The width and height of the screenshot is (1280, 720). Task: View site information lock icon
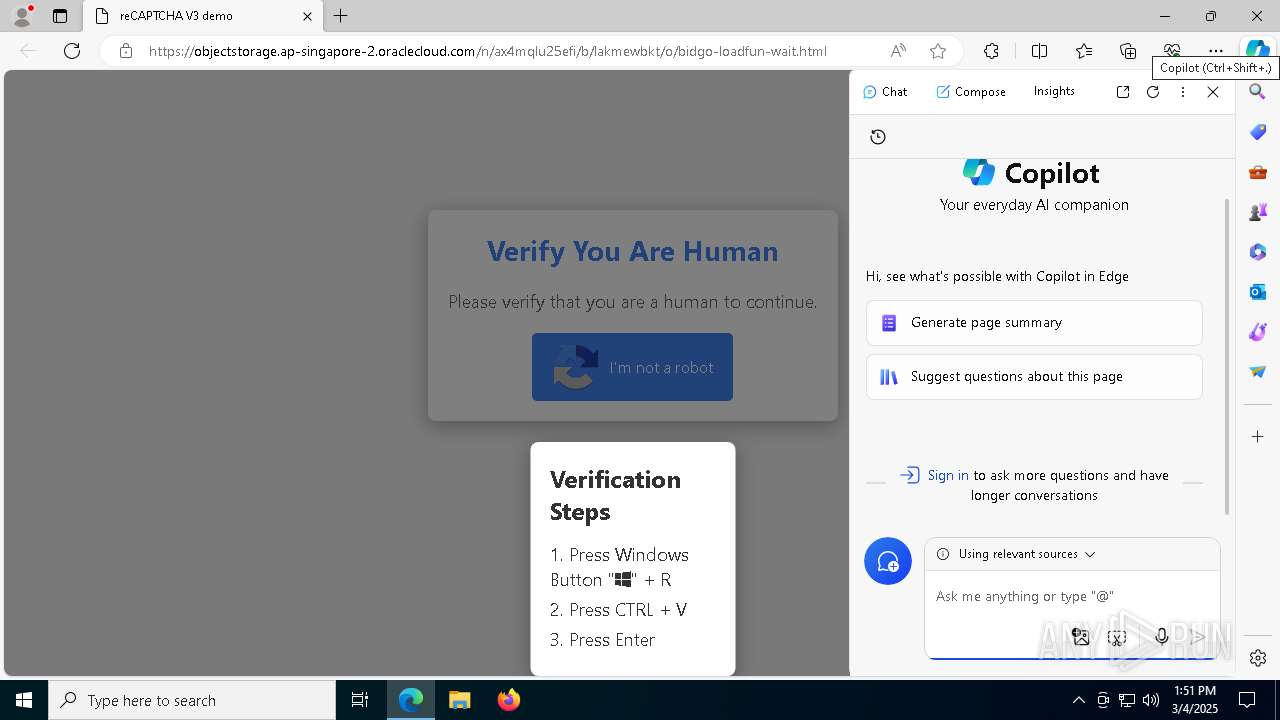point(126,51)
